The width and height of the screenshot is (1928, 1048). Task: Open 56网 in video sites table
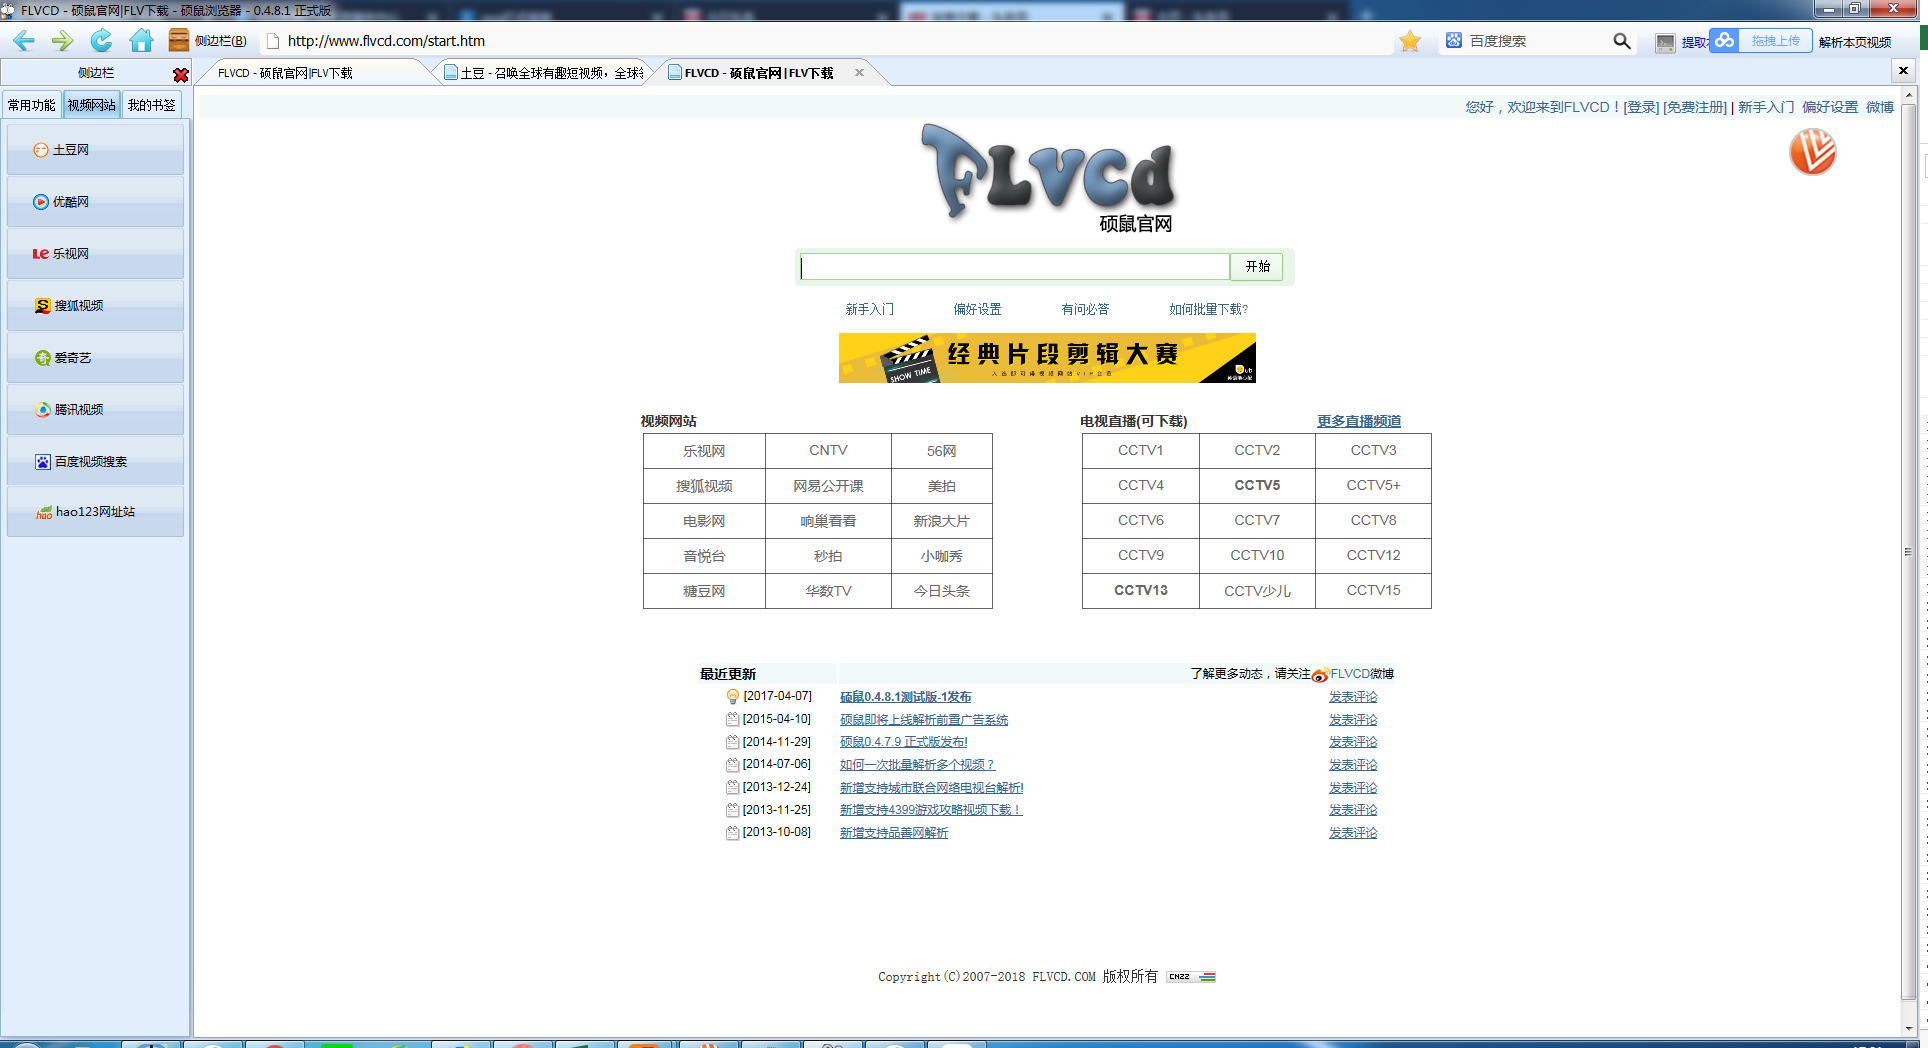pos(941,451)
